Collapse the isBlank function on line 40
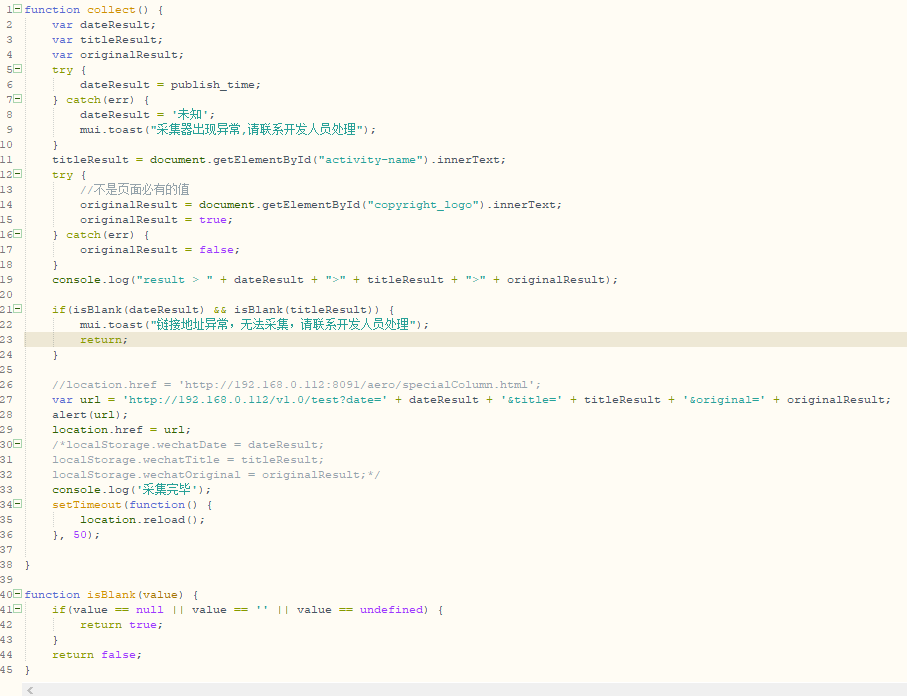 coord(17,594)
